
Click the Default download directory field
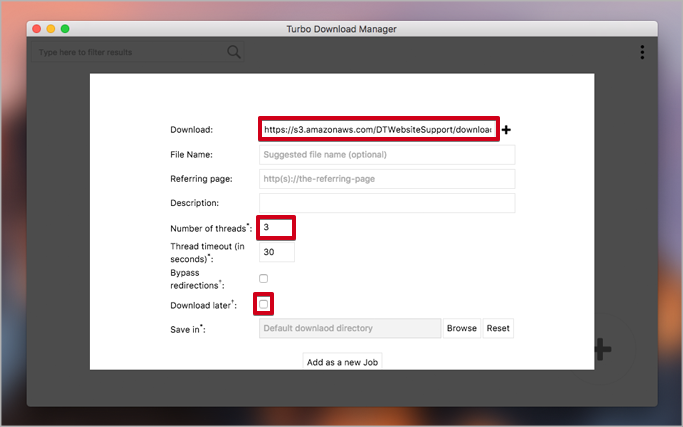click(x=350, y=328)
